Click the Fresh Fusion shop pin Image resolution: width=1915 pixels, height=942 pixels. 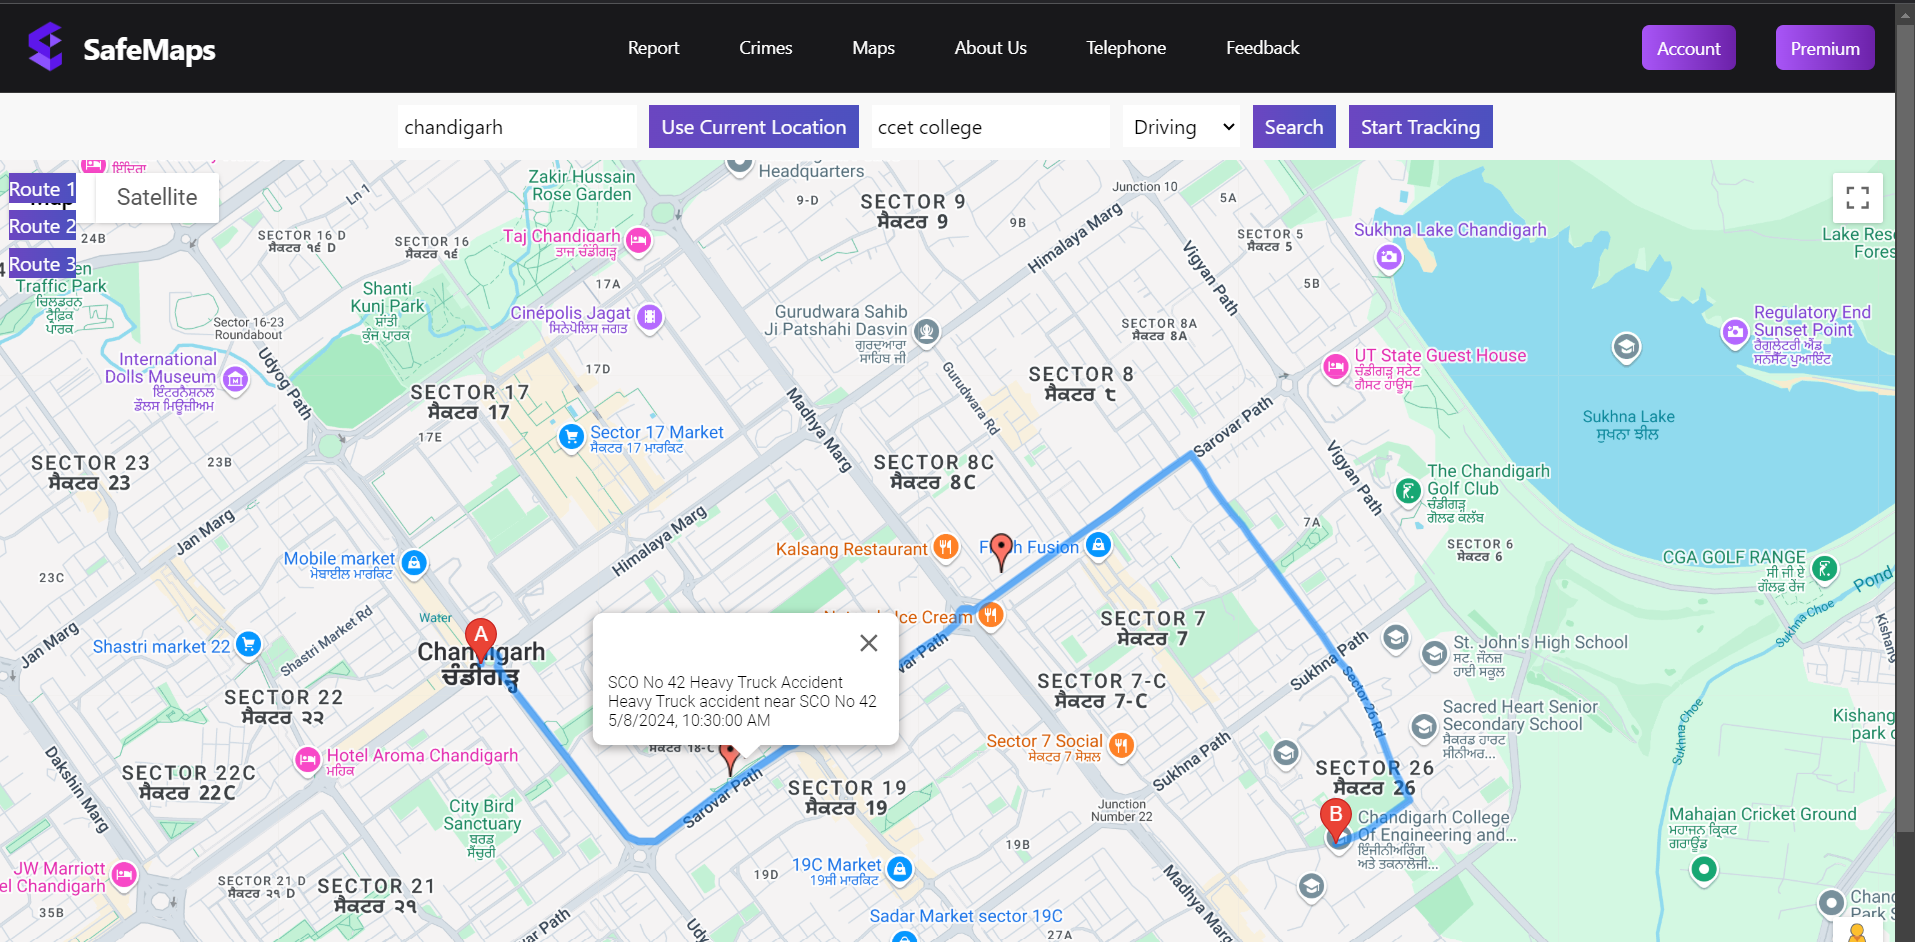1098,545
